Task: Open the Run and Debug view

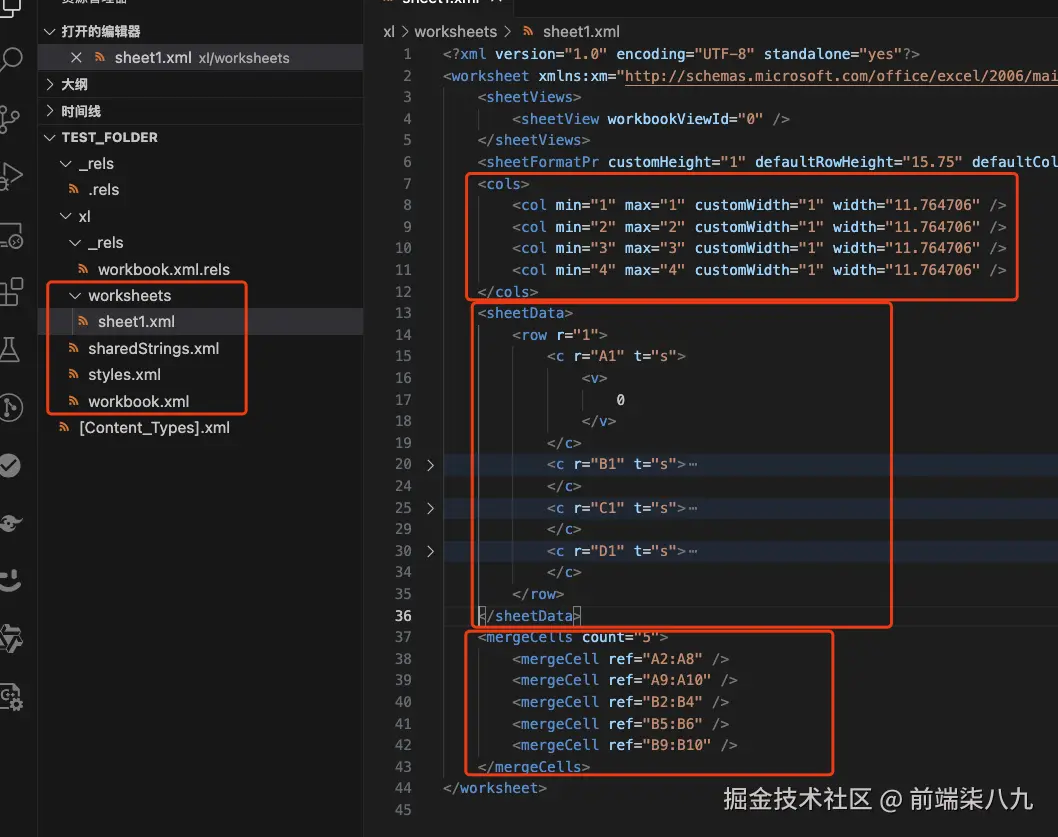Action: [x=11, y=177]
